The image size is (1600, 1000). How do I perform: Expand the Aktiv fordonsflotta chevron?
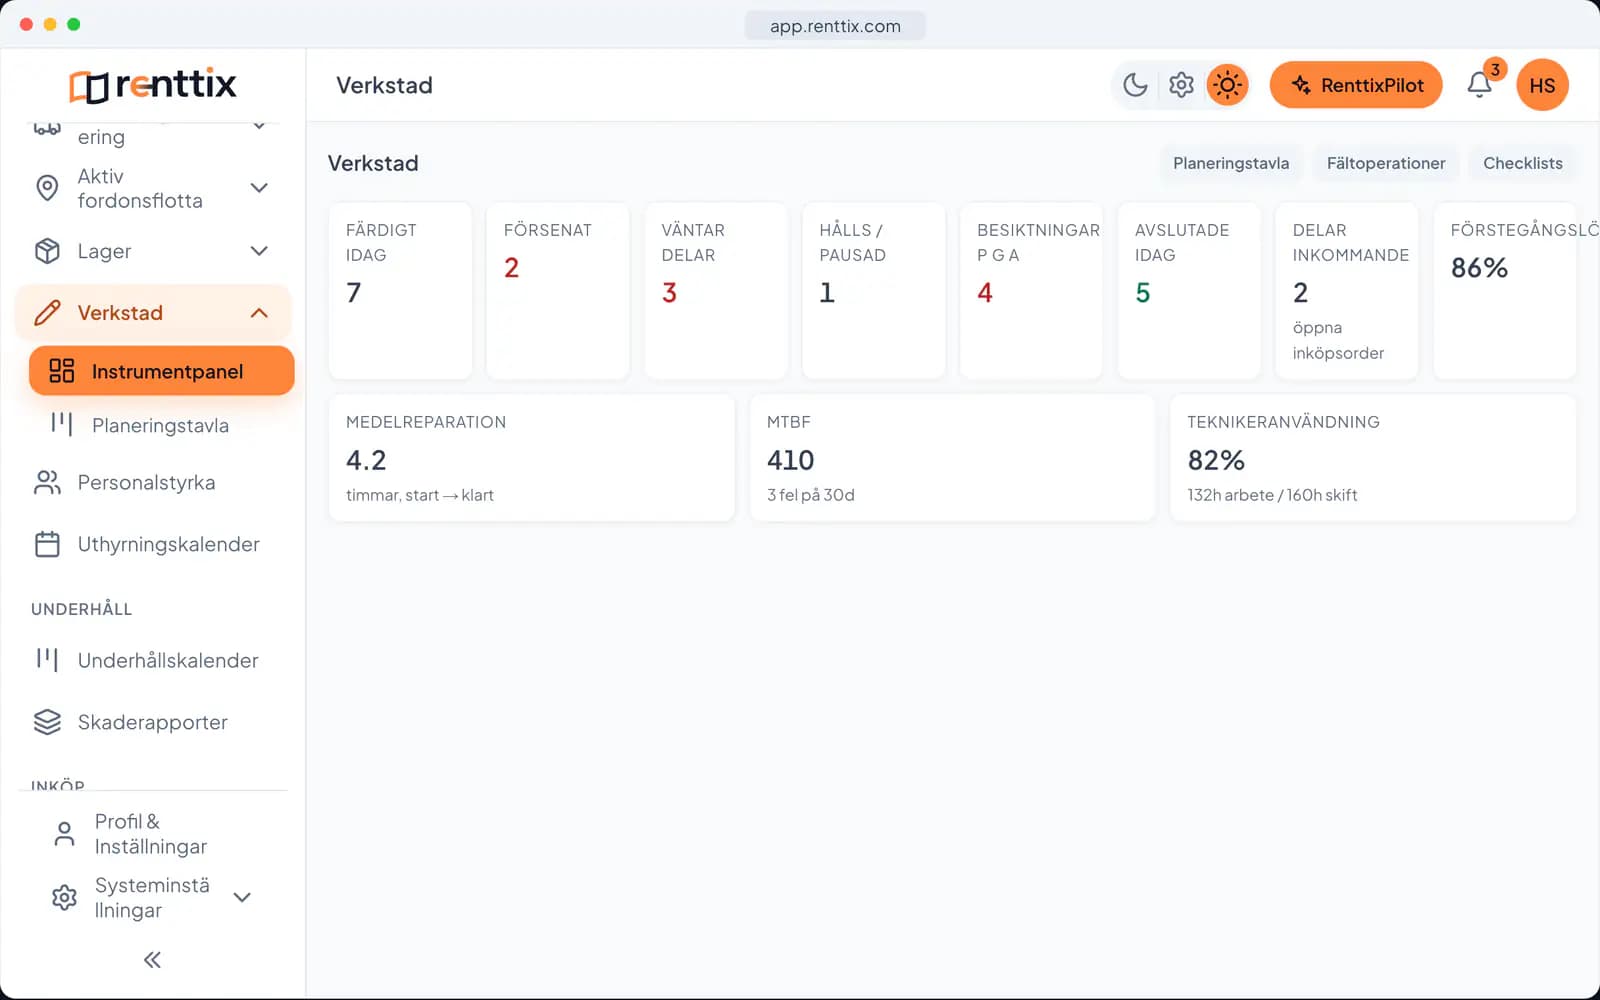point(259,188)
